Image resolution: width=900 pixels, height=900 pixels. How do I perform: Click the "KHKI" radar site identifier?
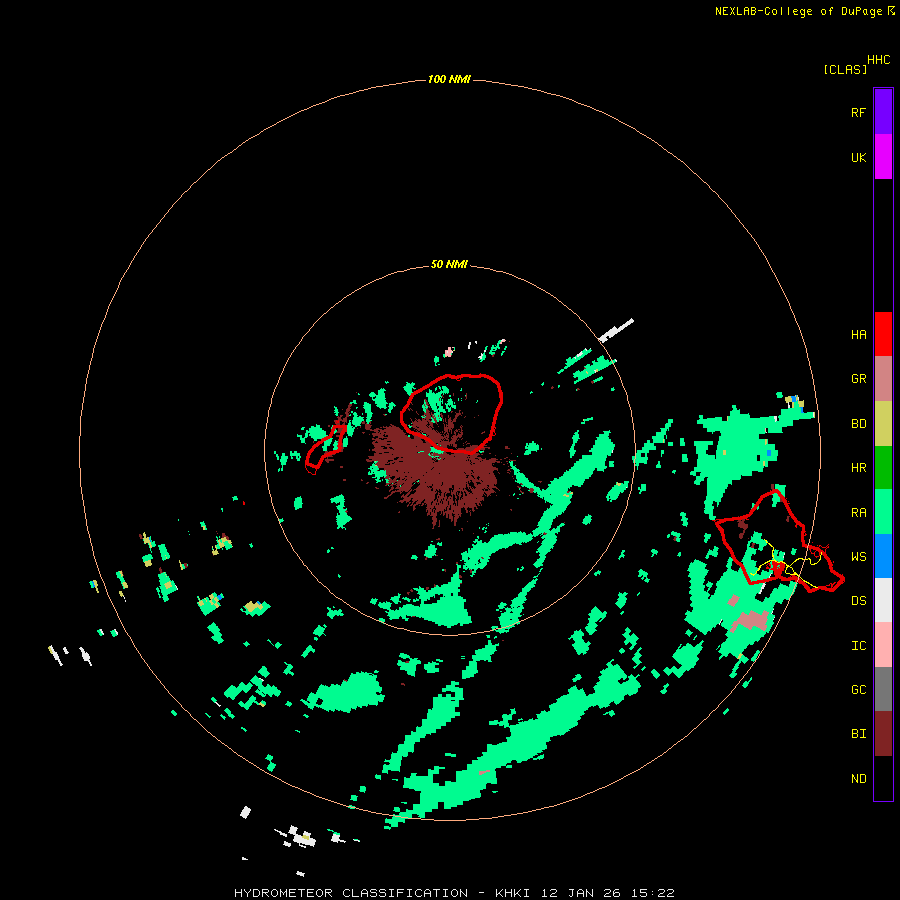(512, 893)
